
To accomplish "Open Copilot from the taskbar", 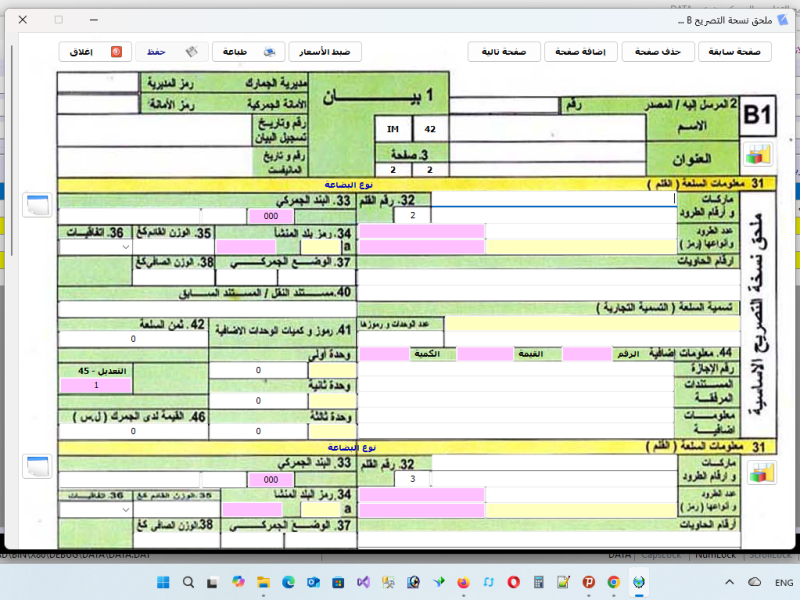I will pos(238,582).
